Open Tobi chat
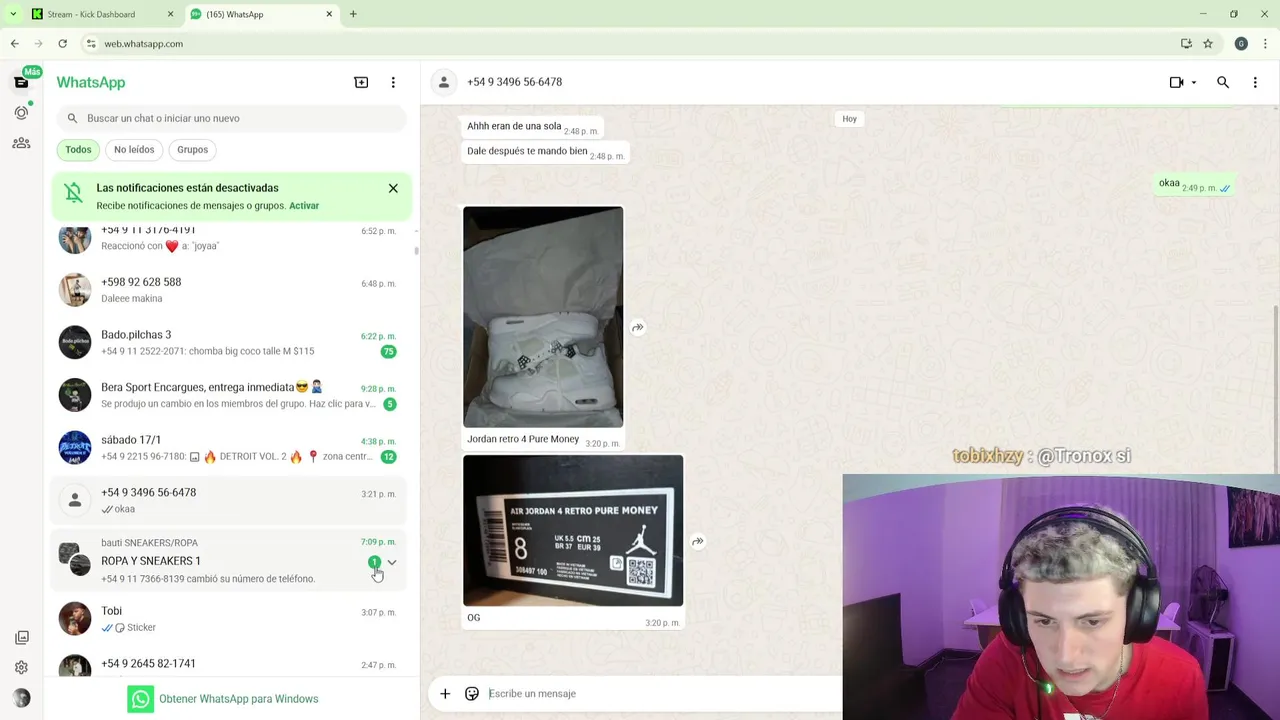The image size is (1280, 720). (x=231, y=618)
